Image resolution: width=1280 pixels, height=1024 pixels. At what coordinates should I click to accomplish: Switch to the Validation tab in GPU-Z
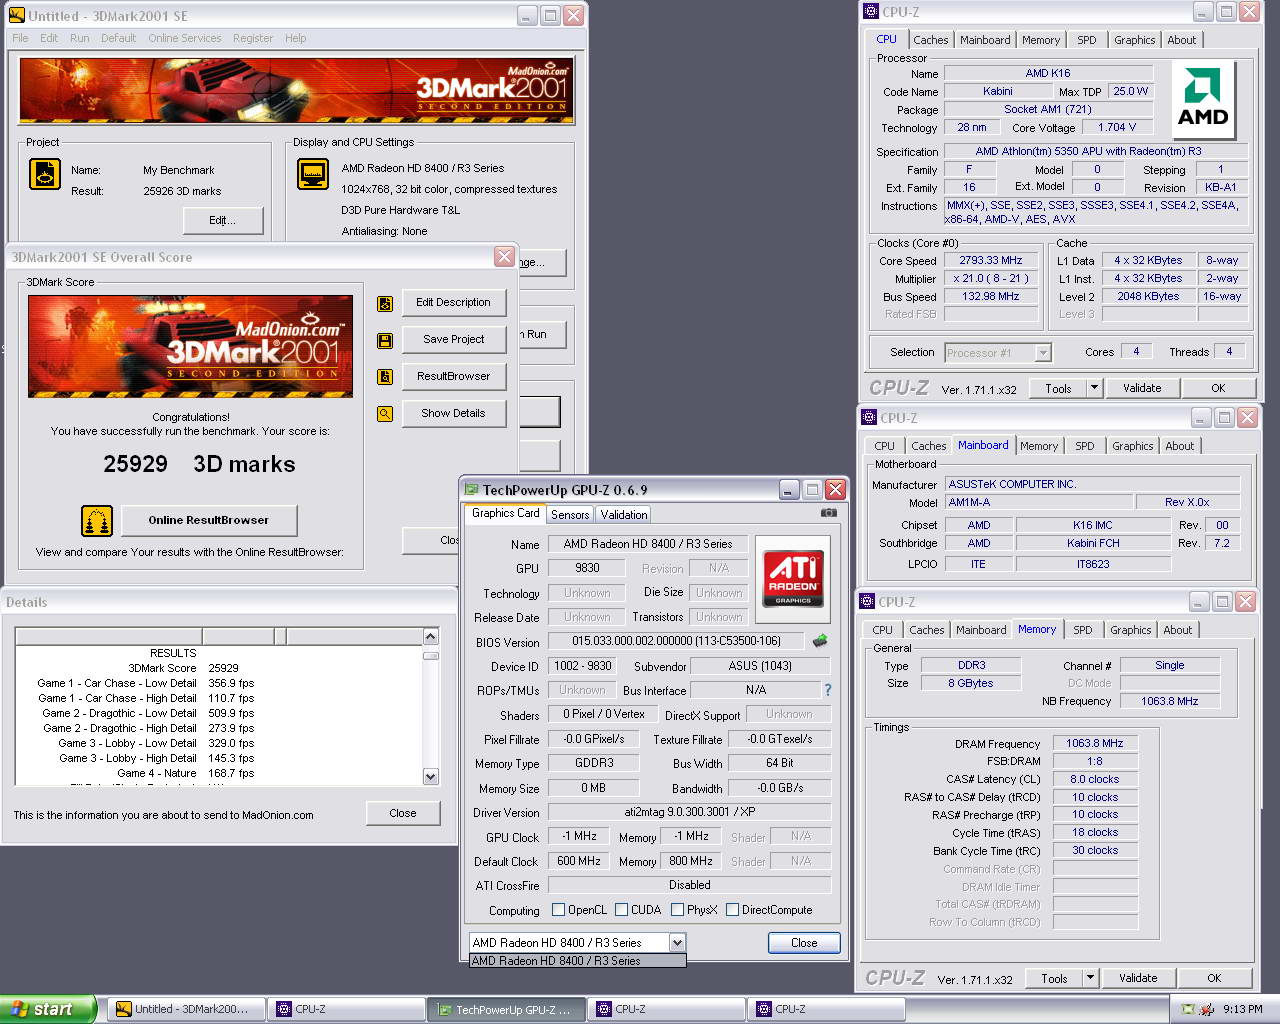(624, 515)
